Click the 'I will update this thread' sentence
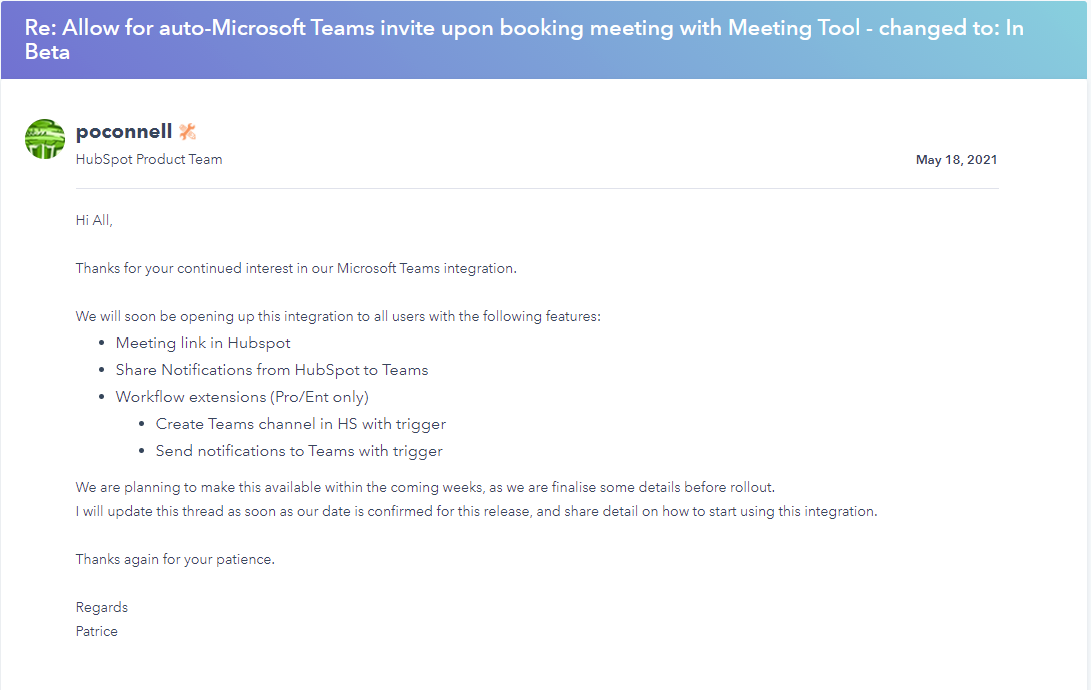 click(x=477, y=511)
